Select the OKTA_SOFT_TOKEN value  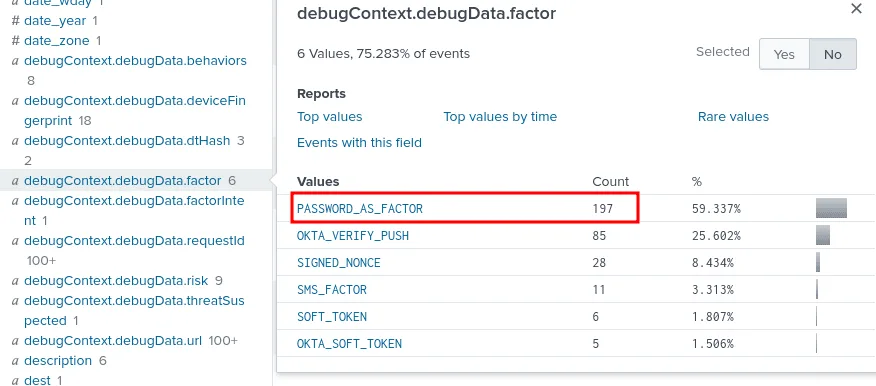(349, 344)
